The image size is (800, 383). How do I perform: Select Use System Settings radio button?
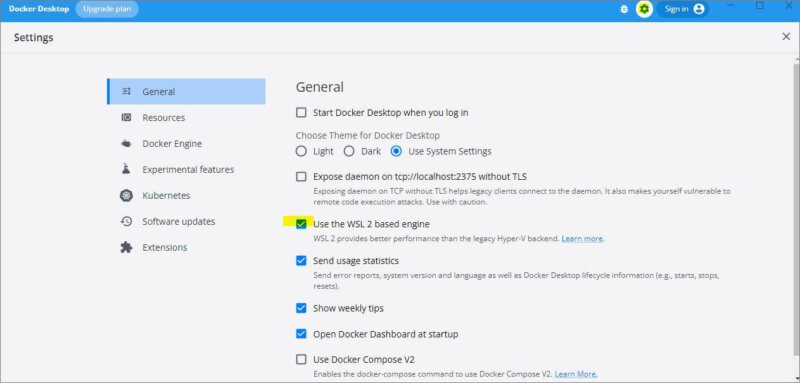(396, 151)
